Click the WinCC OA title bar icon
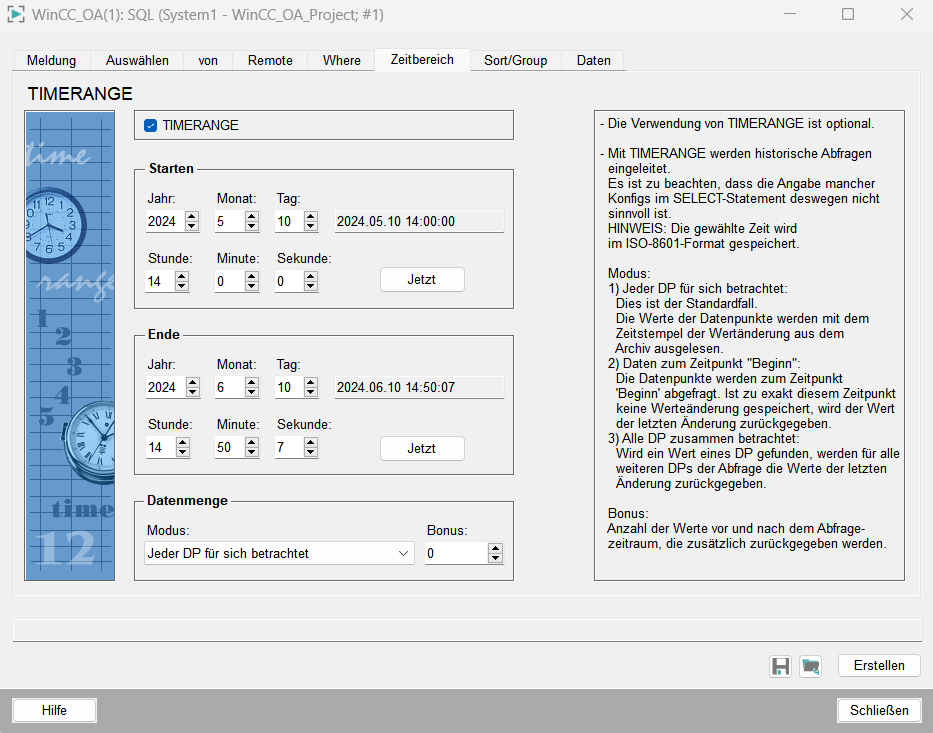 (x=15, y=15)
